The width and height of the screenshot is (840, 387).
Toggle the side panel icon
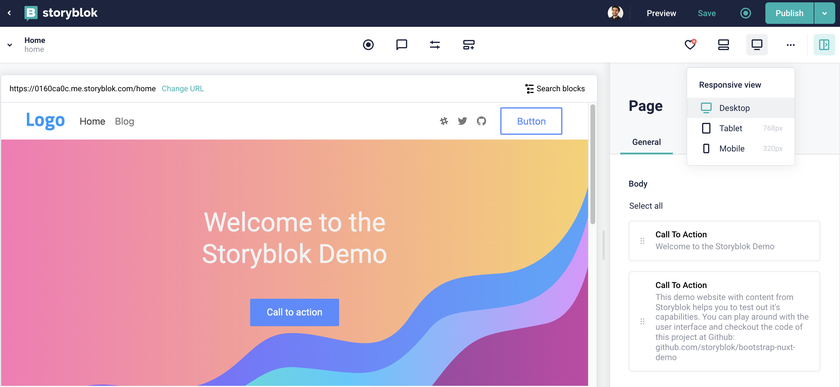[824, 45]
